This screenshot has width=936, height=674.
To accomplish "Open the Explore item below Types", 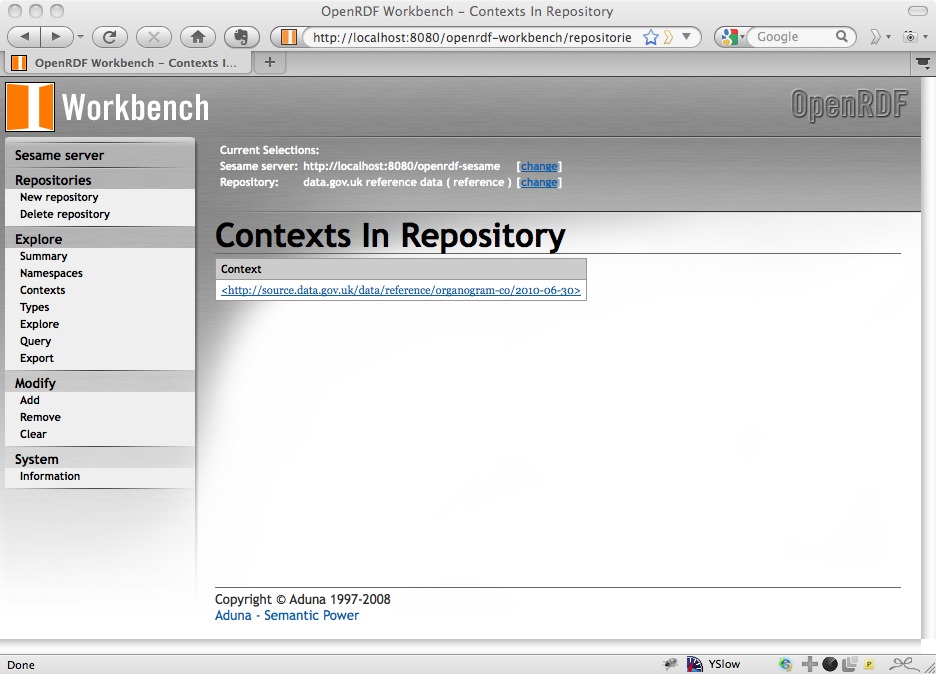I will click(39, 324).
